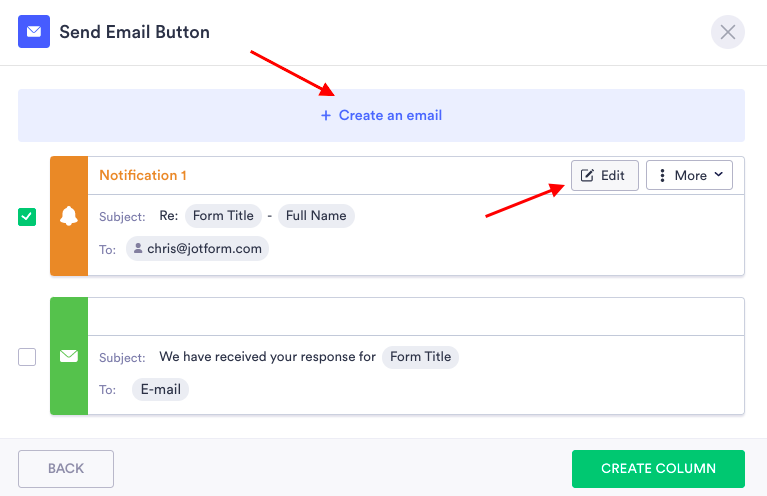Click the person icon in chris@jotform.com chip
Viewport: 767px width, 496px height.
click(138, 248)
